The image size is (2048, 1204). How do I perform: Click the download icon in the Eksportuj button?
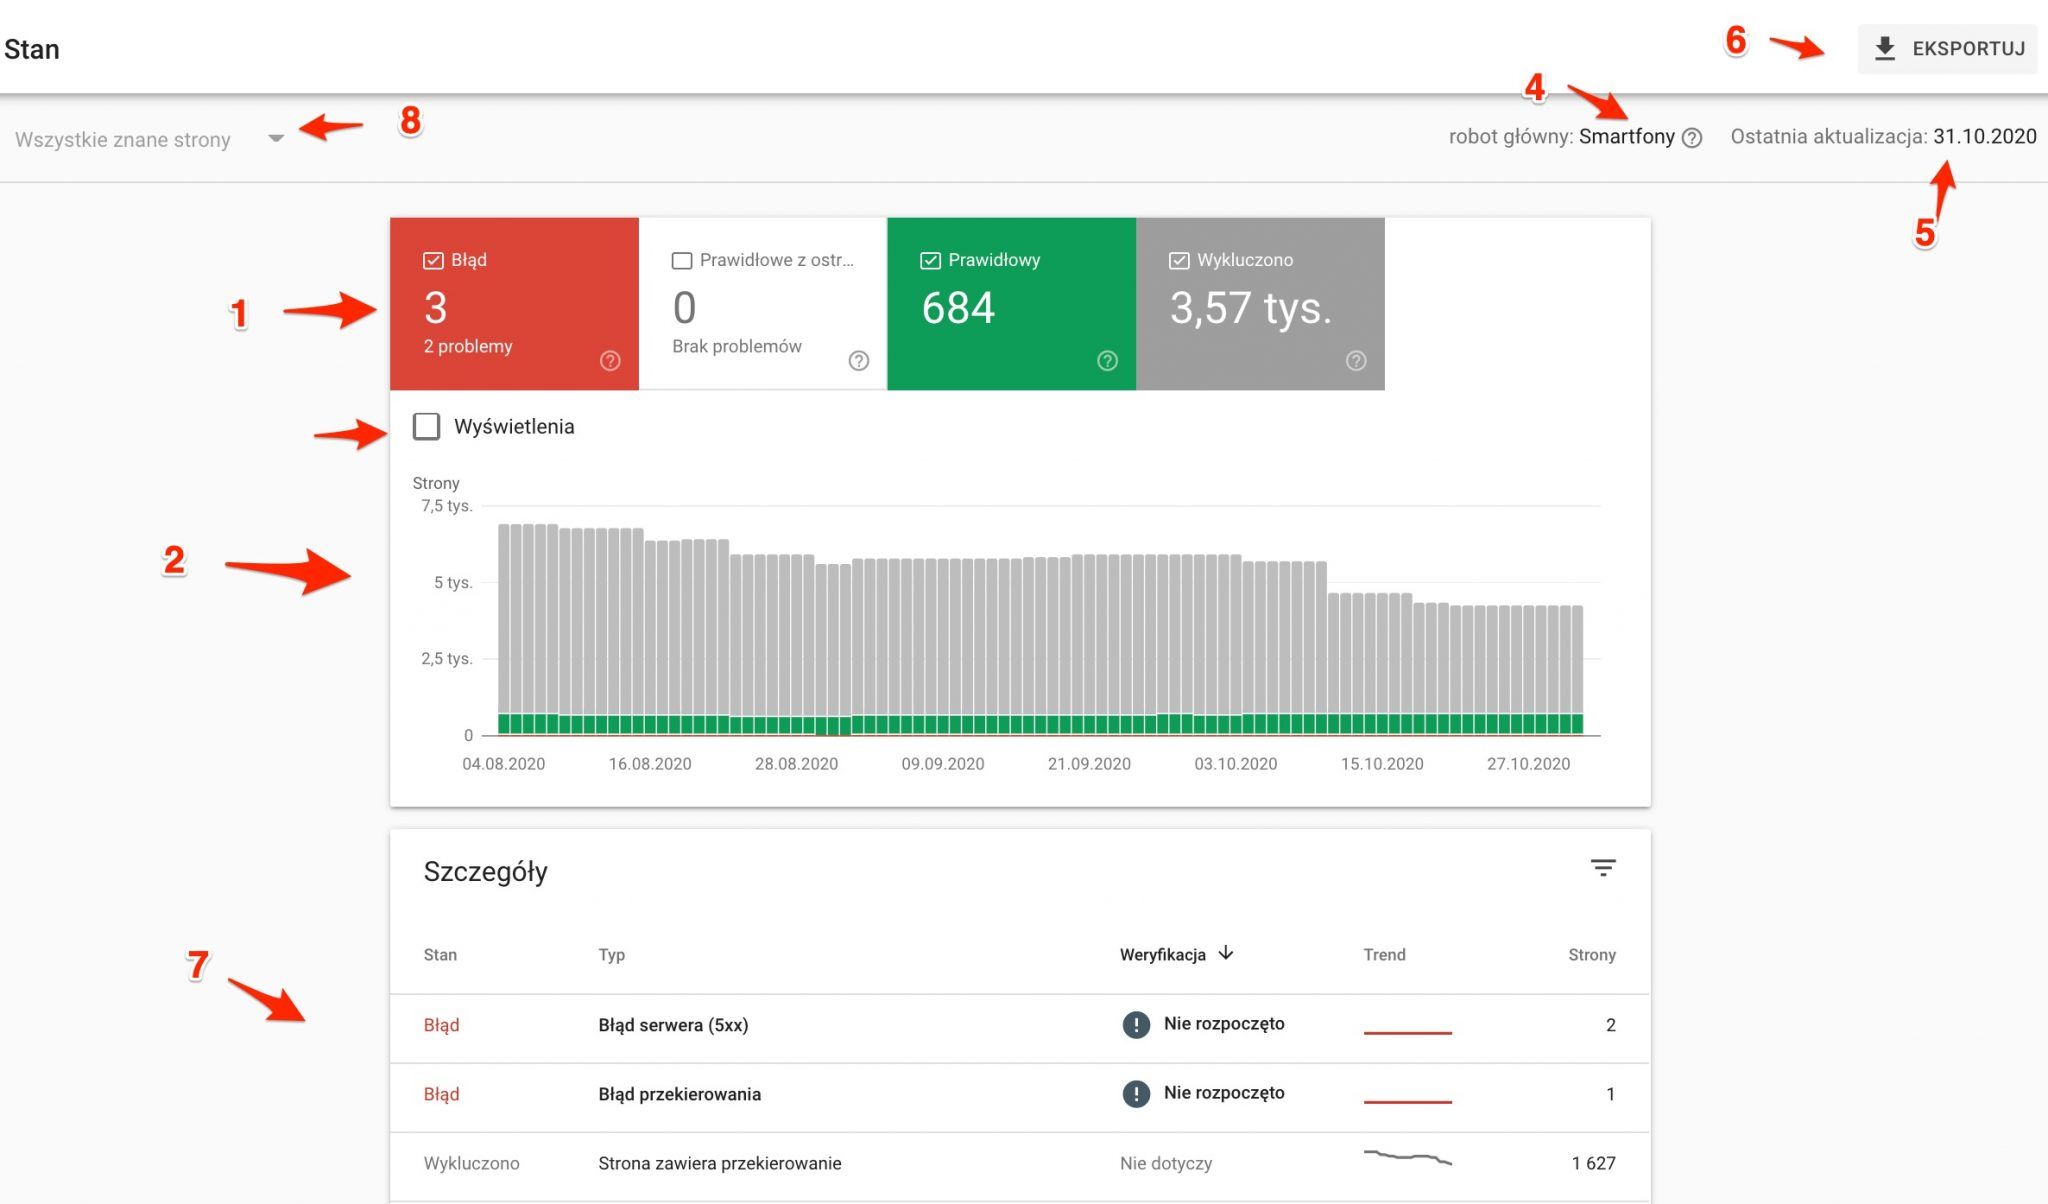tap(1884, 48)
